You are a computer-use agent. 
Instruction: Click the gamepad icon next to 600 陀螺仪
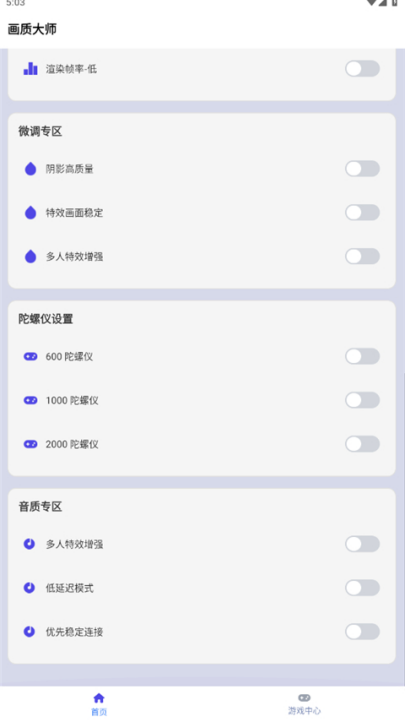tap(30, 356)
